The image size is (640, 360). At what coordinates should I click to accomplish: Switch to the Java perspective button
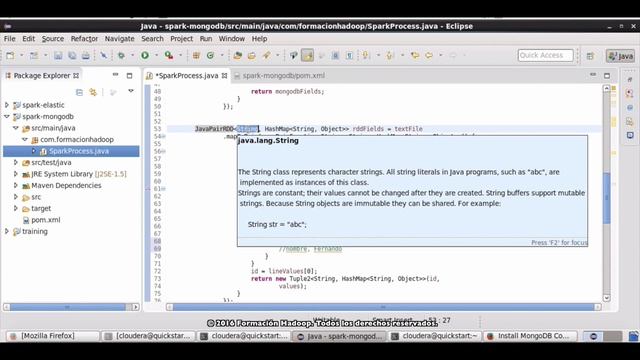620,56
